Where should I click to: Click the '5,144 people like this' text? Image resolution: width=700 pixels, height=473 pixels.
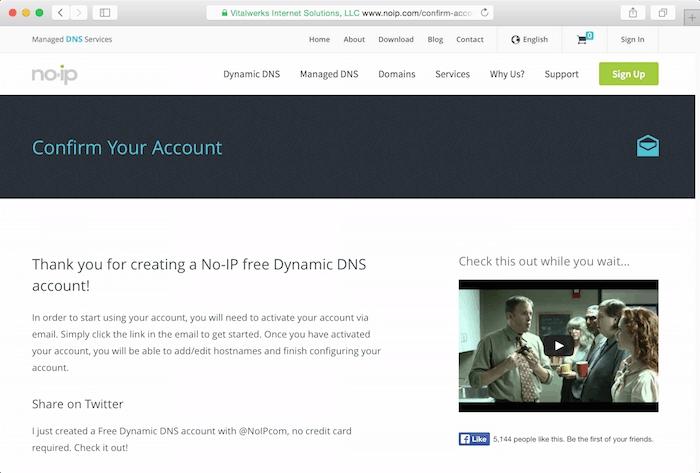[573, 439]
